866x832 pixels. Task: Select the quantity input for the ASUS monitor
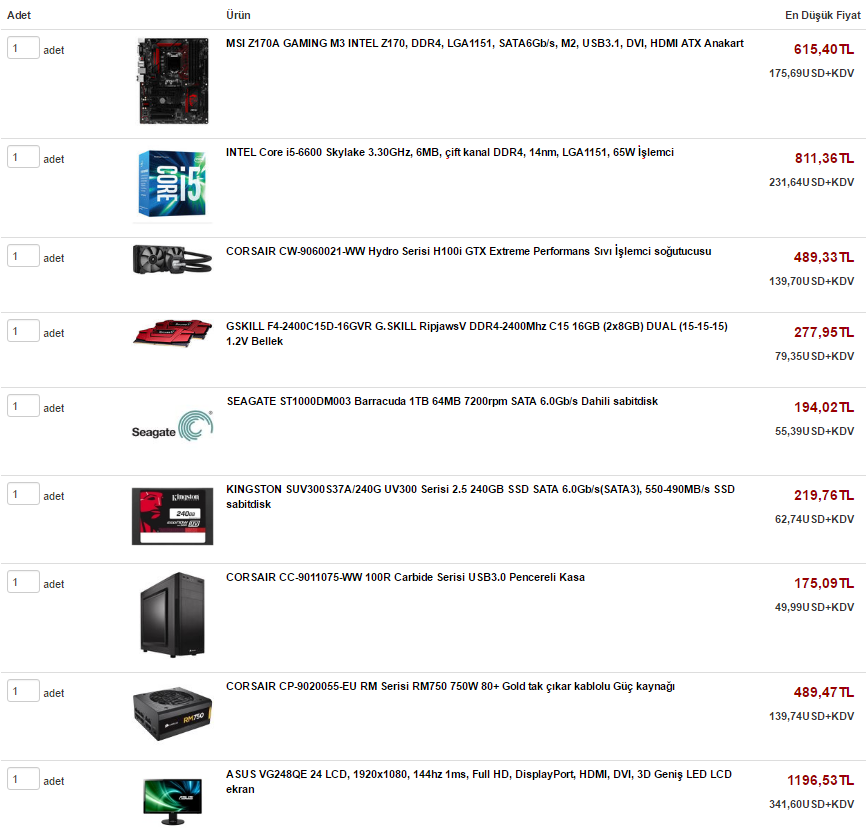click(x=23, y=779)
